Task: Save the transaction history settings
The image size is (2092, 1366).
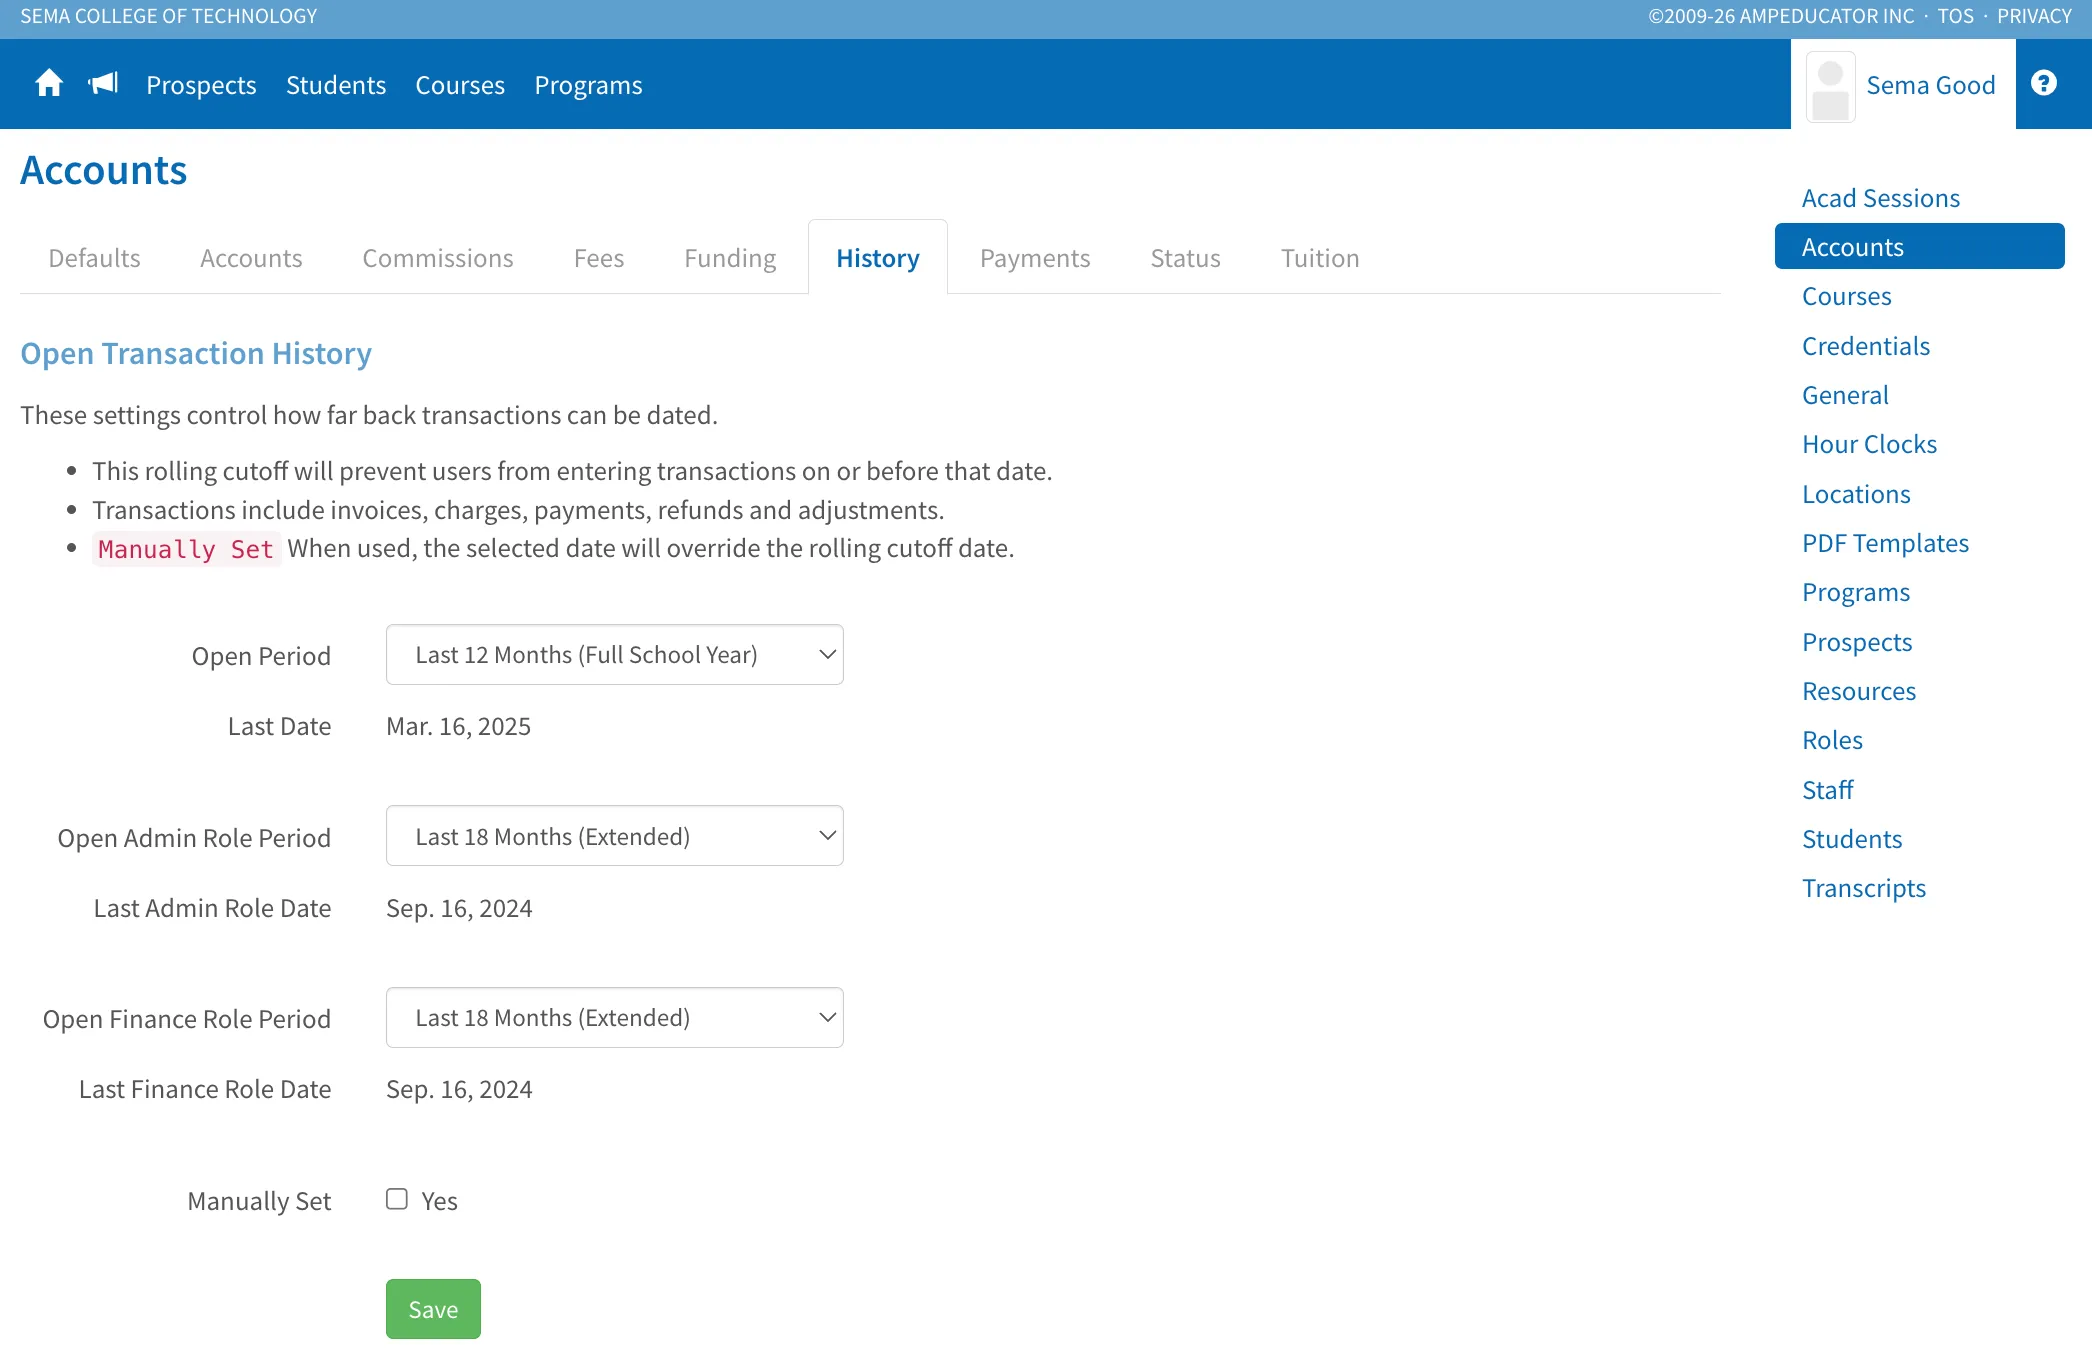Action: [433, 1309]
